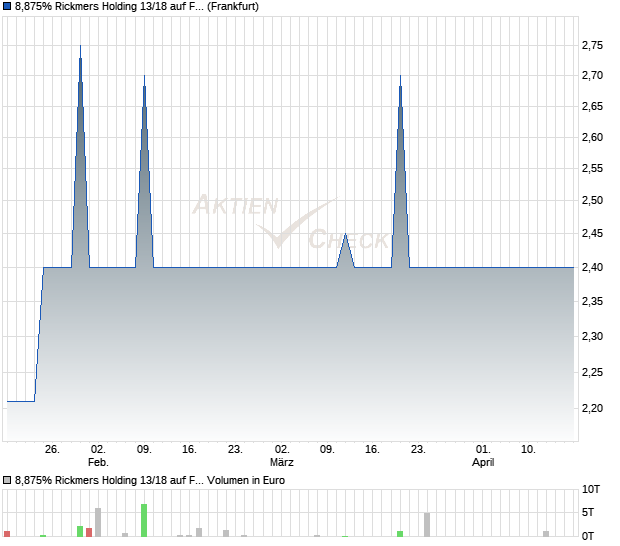Click the chart title '8,875% Rickmers Holding 13/18 auf F... (Frankfurt)'

[137, 7]
